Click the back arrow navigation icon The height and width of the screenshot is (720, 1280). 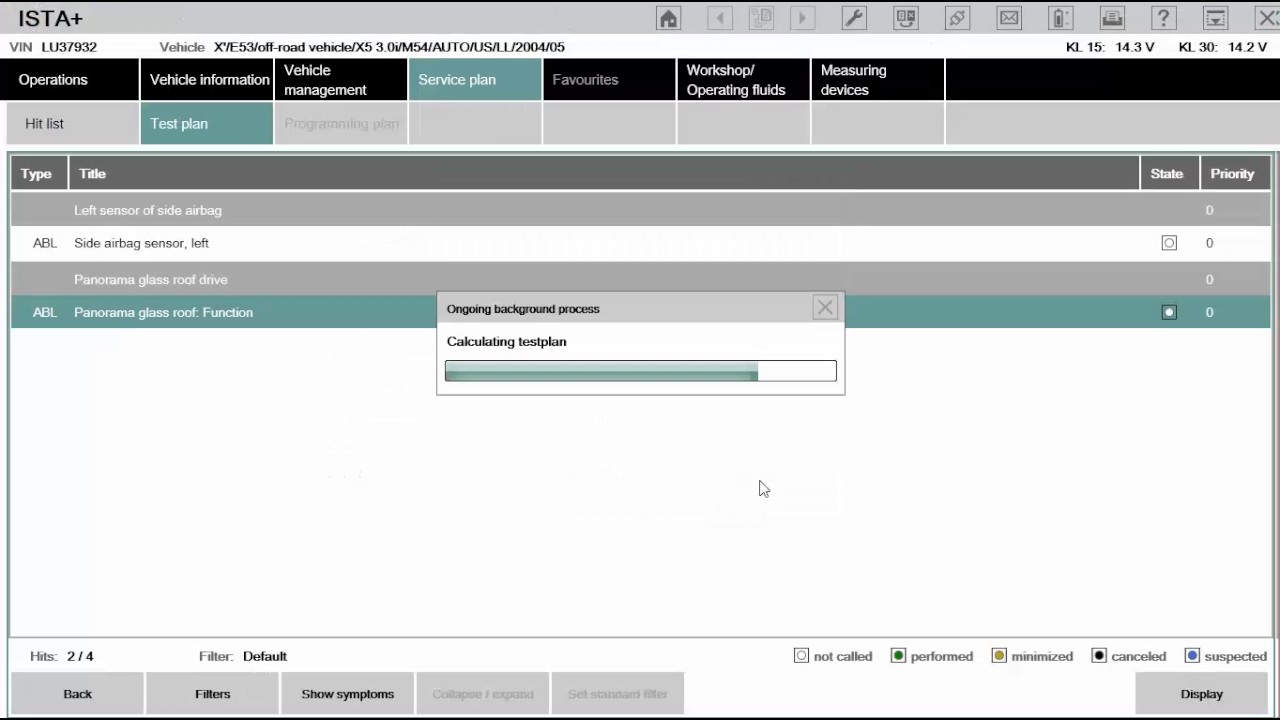(720, 18)
